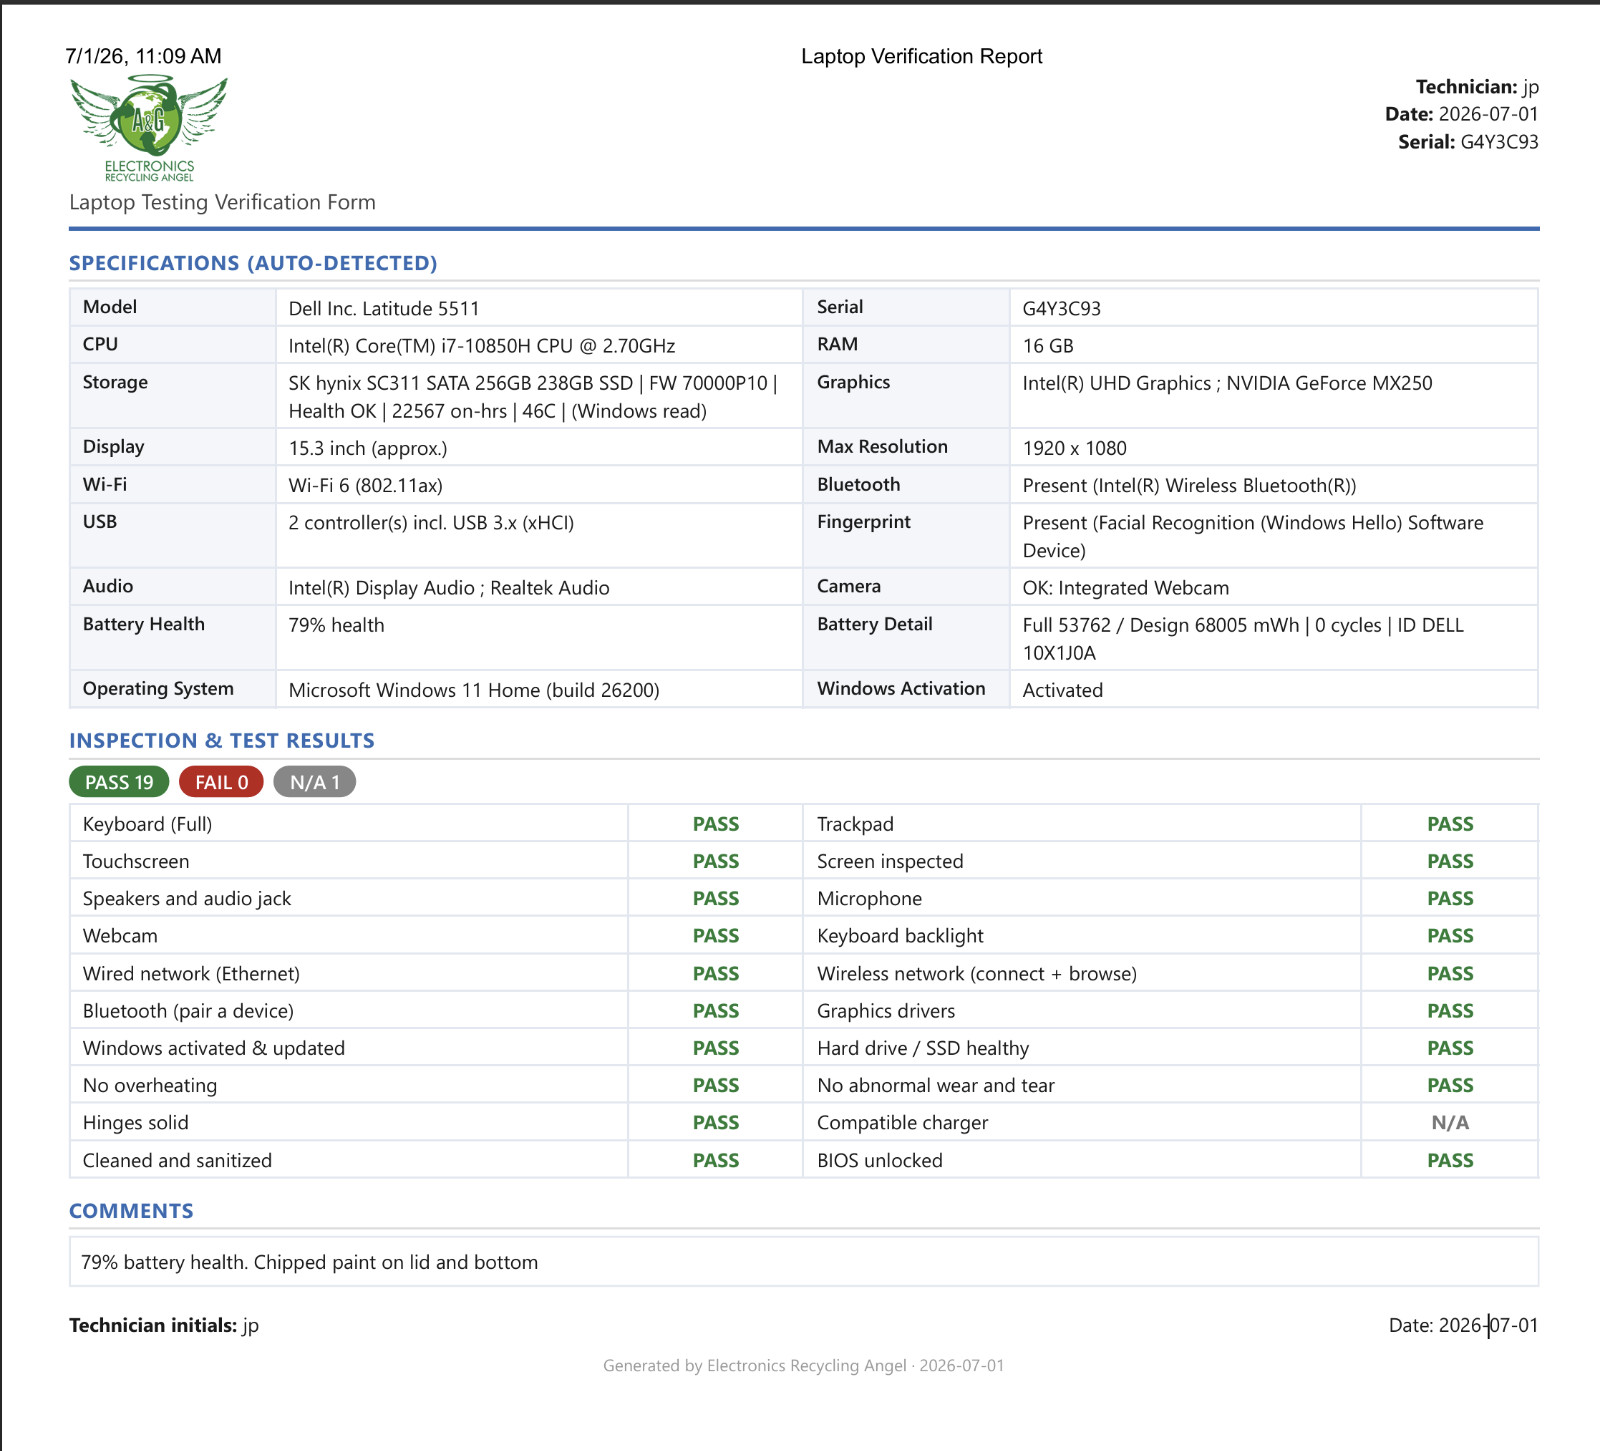Screen dimensions: 1600x1451
Task: Click the gray N/A 1 badge
Action: [315, 782]
